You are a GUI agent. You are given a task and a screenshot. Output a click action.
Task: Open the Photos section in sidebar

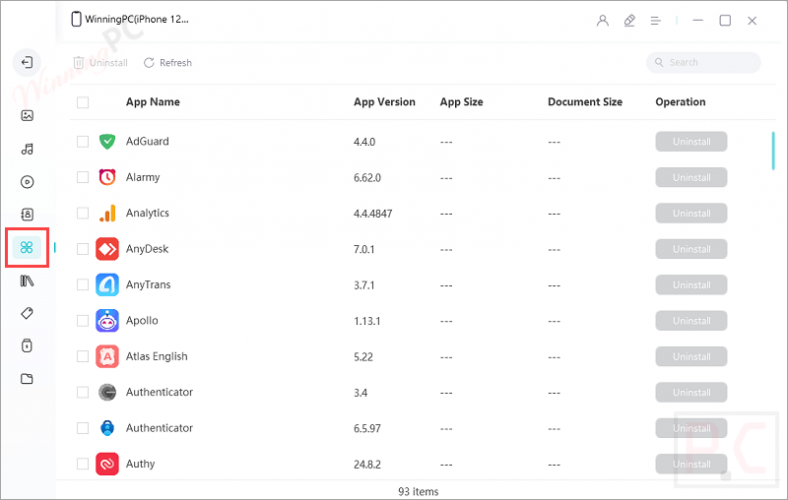pos(27,114)
